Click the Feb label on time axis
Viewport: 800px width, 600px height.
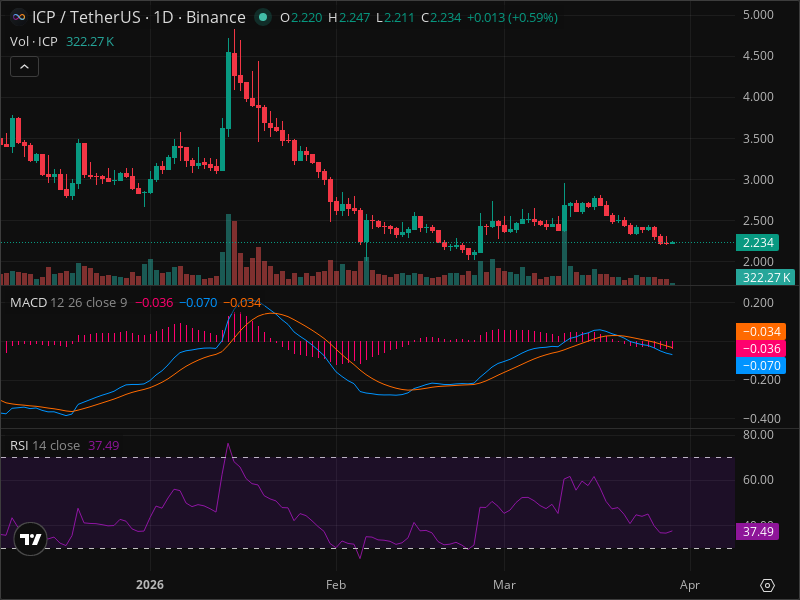tap(336, 585)
